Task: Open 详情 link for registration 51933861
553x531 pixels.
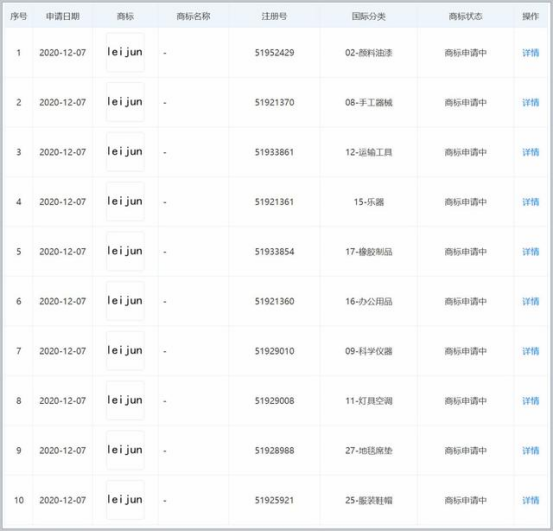Action: (x=530, y=152)
